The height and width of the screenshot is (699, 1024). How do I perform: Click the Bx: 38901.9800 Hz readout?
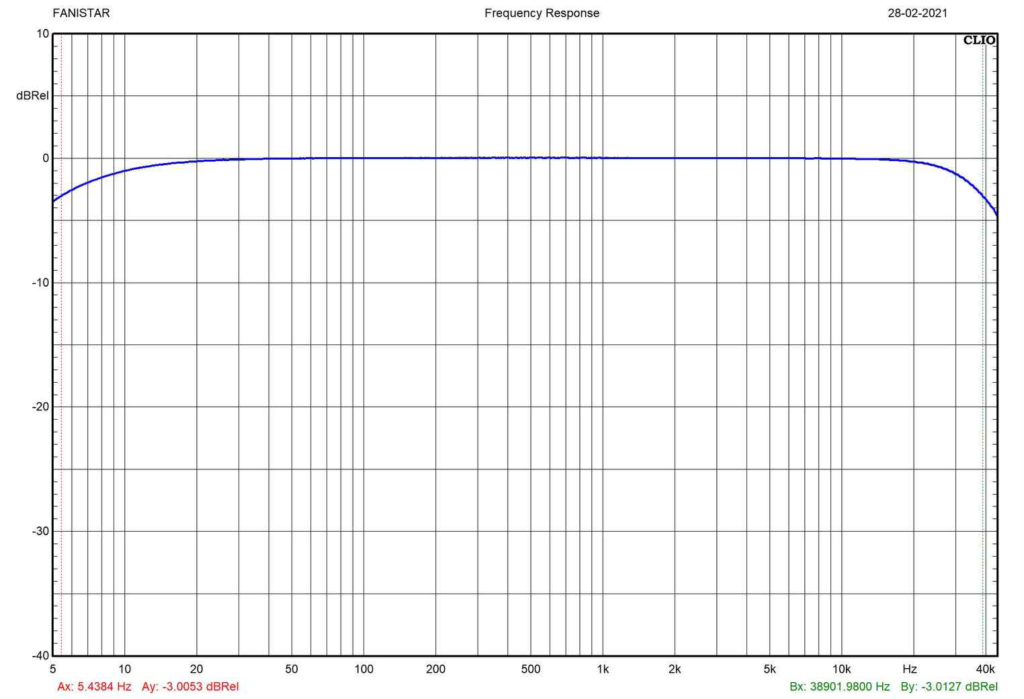click(839, 687)
